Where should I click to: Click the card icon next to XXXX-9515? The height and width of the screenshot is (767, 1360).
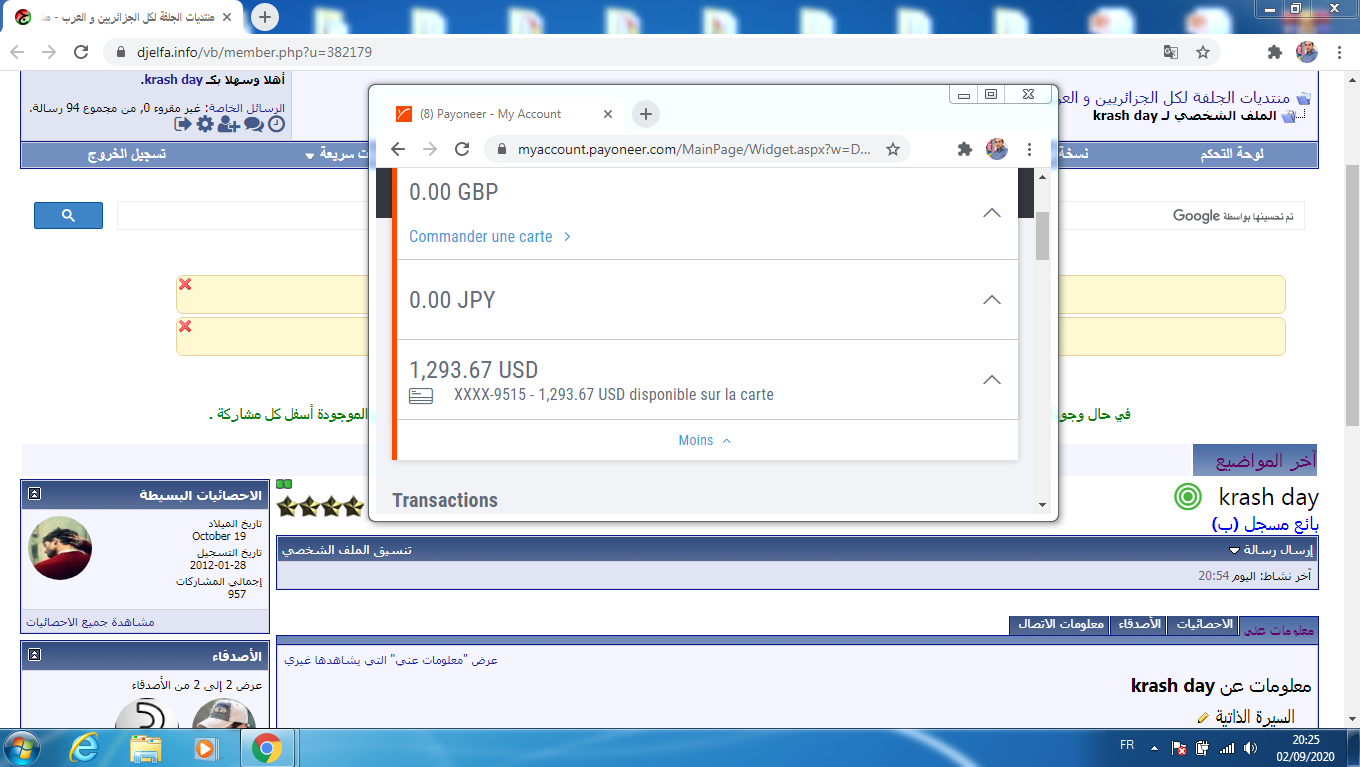pos(421,396)
